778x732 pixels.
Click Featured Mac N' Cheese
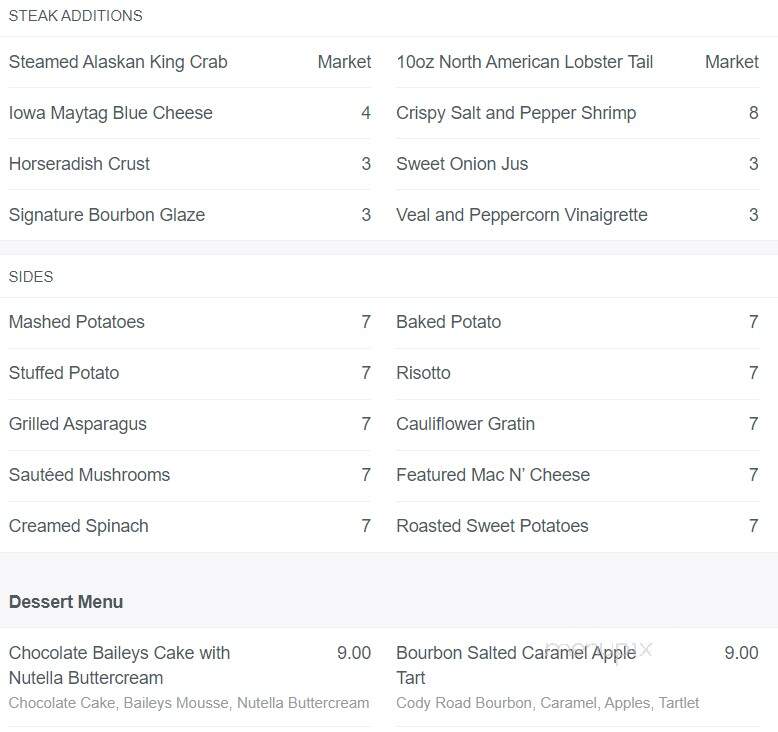coord(493,475)
